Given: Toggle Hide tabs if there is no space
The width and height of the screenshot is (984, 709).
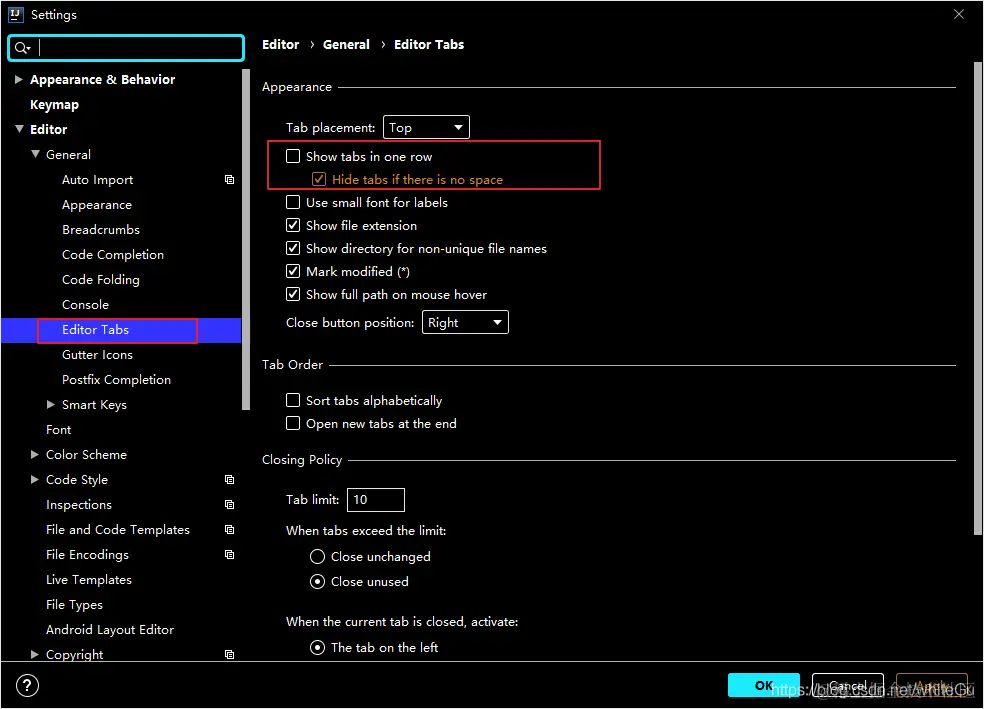Looking at the screenshot, I should click(319, 179).
